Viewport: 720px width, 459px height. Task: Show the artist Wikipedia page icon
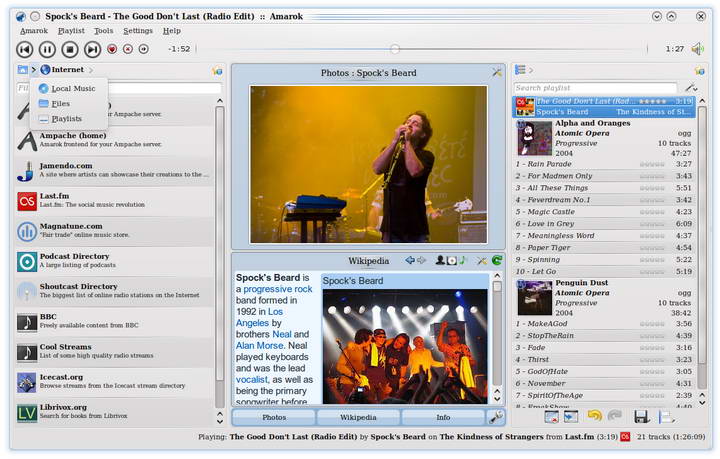click(440, 260)
